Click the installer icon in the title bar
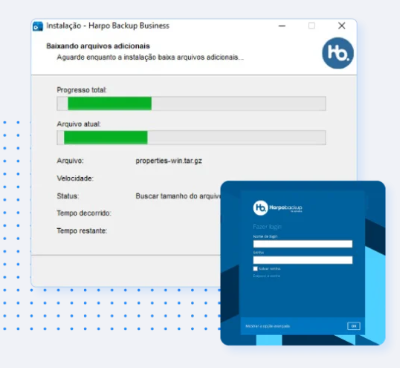 38,26
